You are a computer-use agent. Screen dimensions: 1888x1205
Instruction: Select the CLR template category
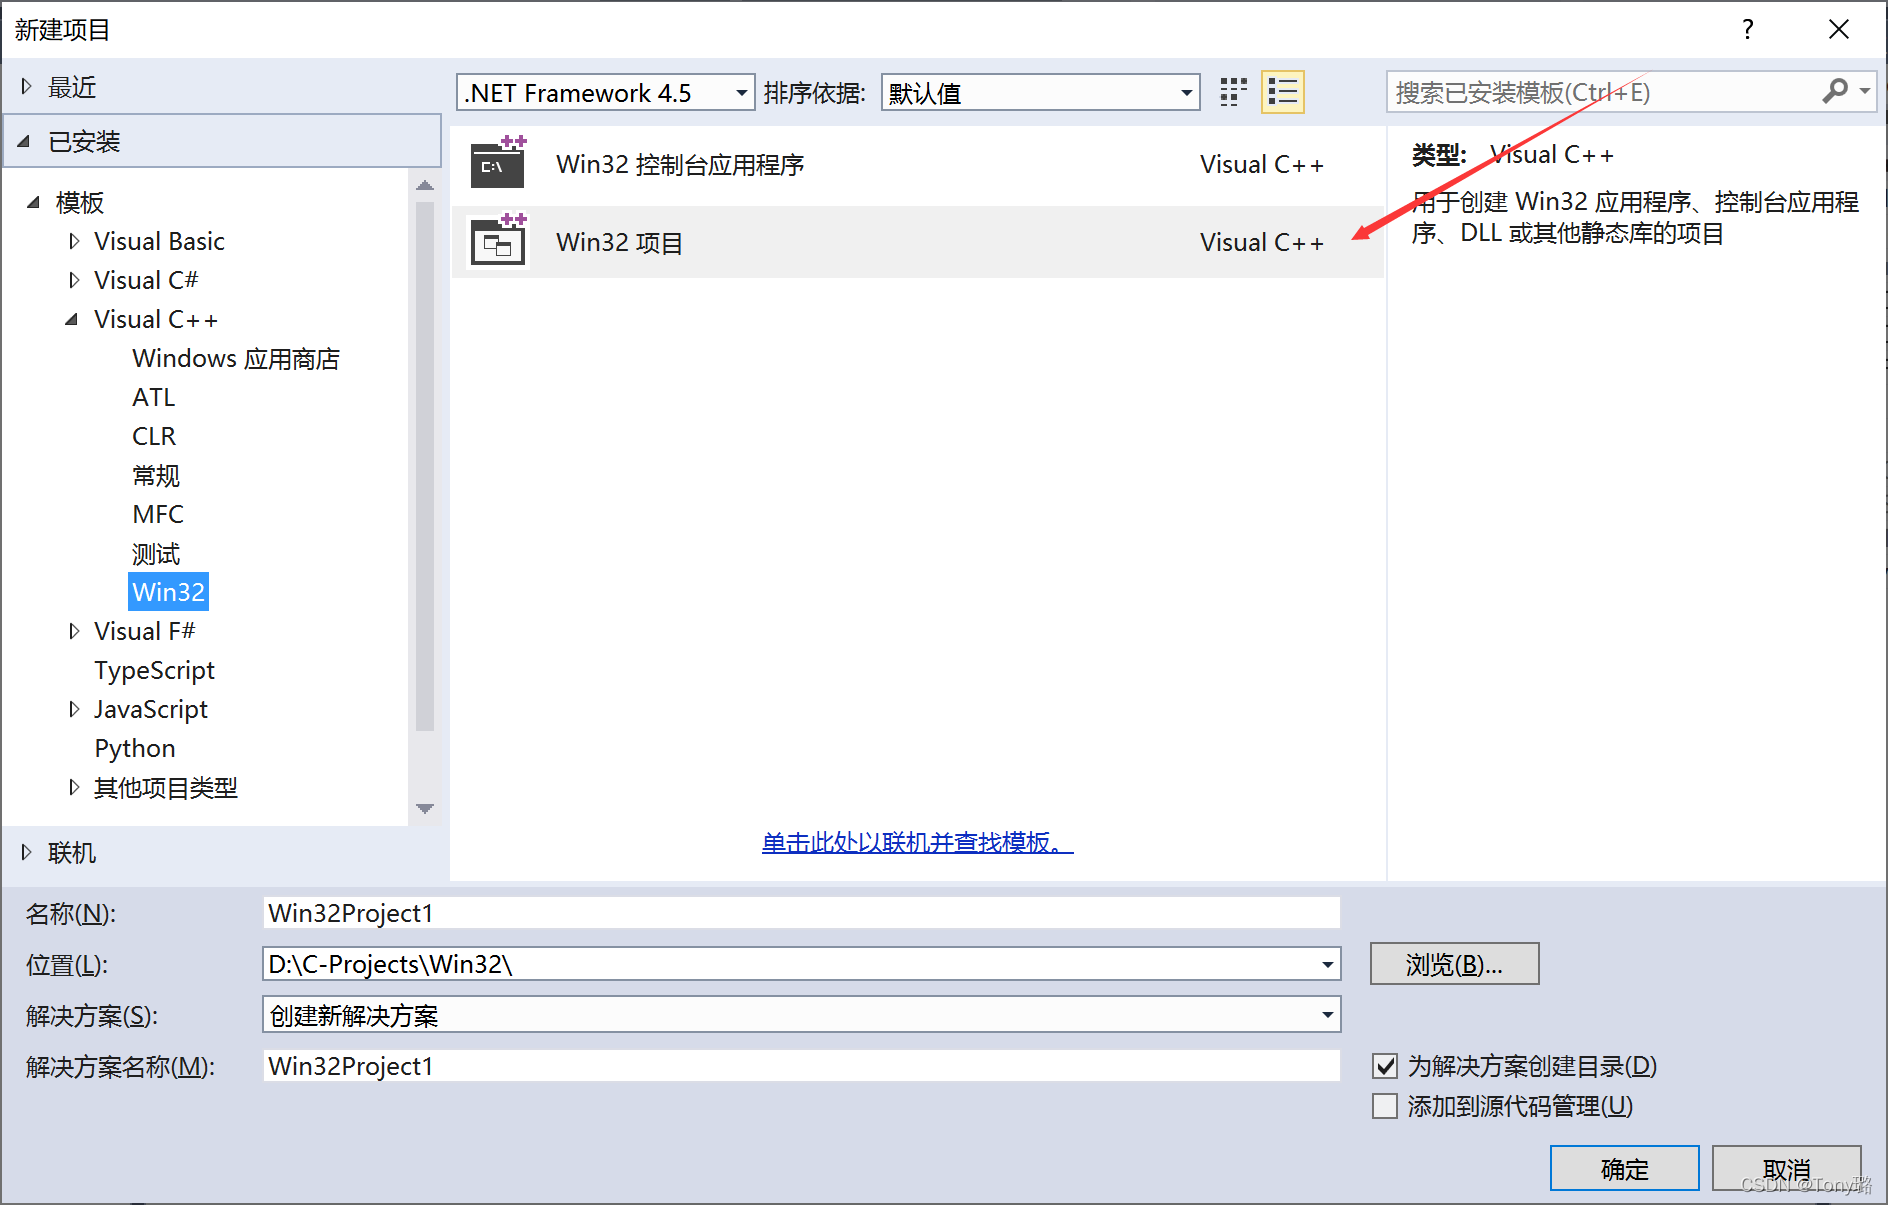154,436
